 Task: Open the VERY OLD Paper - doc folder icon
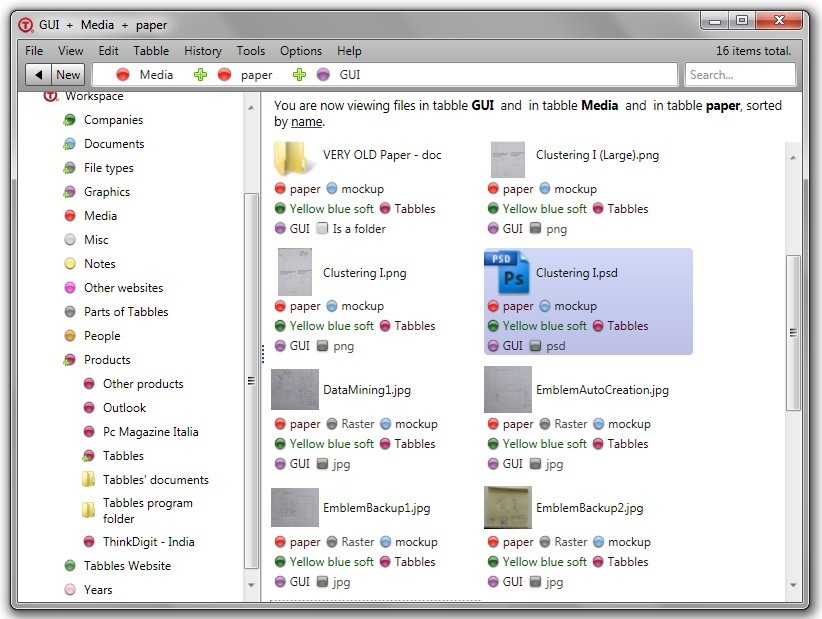(291, 157)
